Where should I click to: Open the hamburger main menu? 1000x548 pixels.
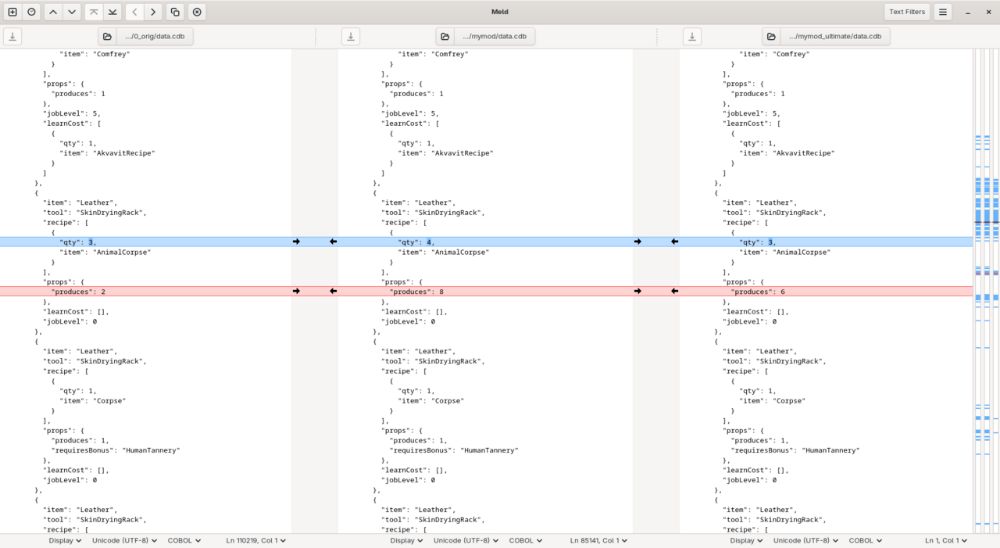[x=943, y=12]
